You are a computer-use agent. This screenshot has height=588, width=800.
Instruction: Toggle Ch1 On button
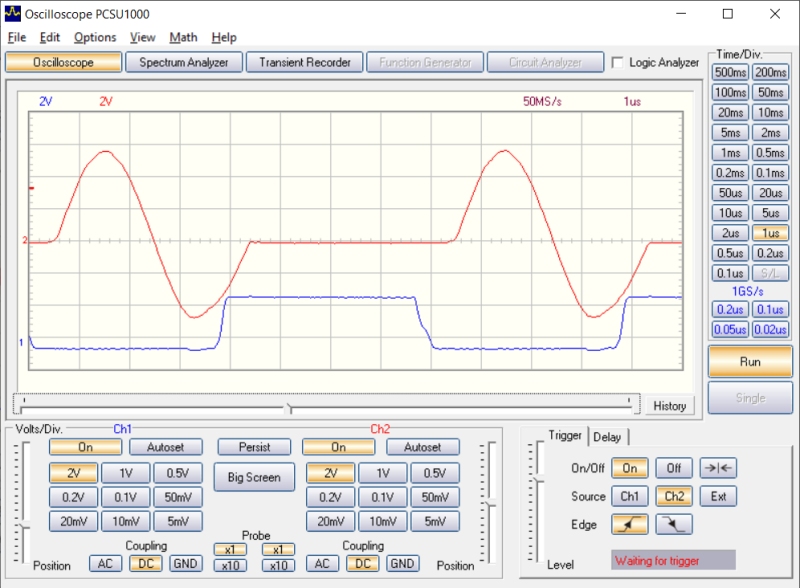pyautogui.click(x=85, y=447)
